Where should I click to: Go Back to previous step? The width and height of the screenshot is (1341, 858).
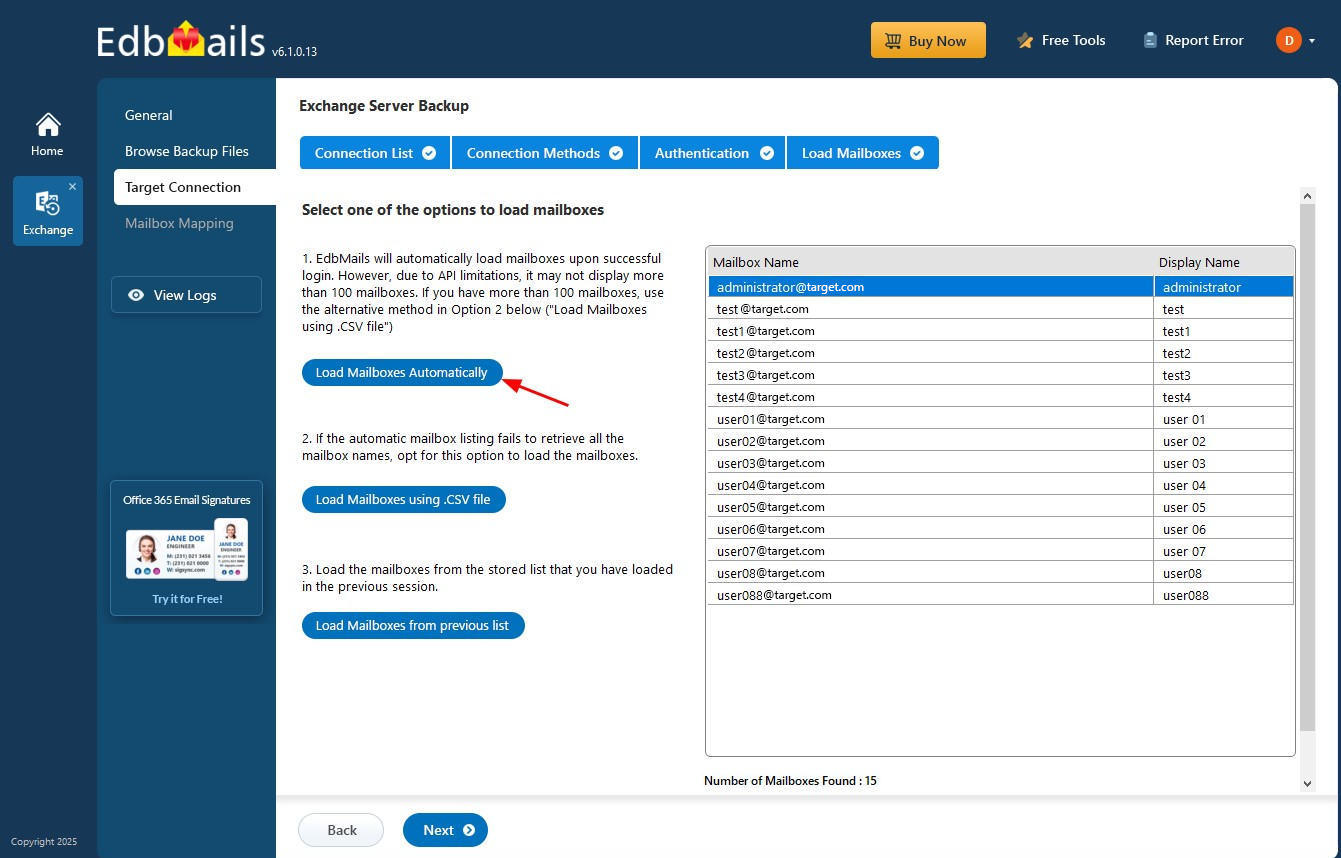341,830
